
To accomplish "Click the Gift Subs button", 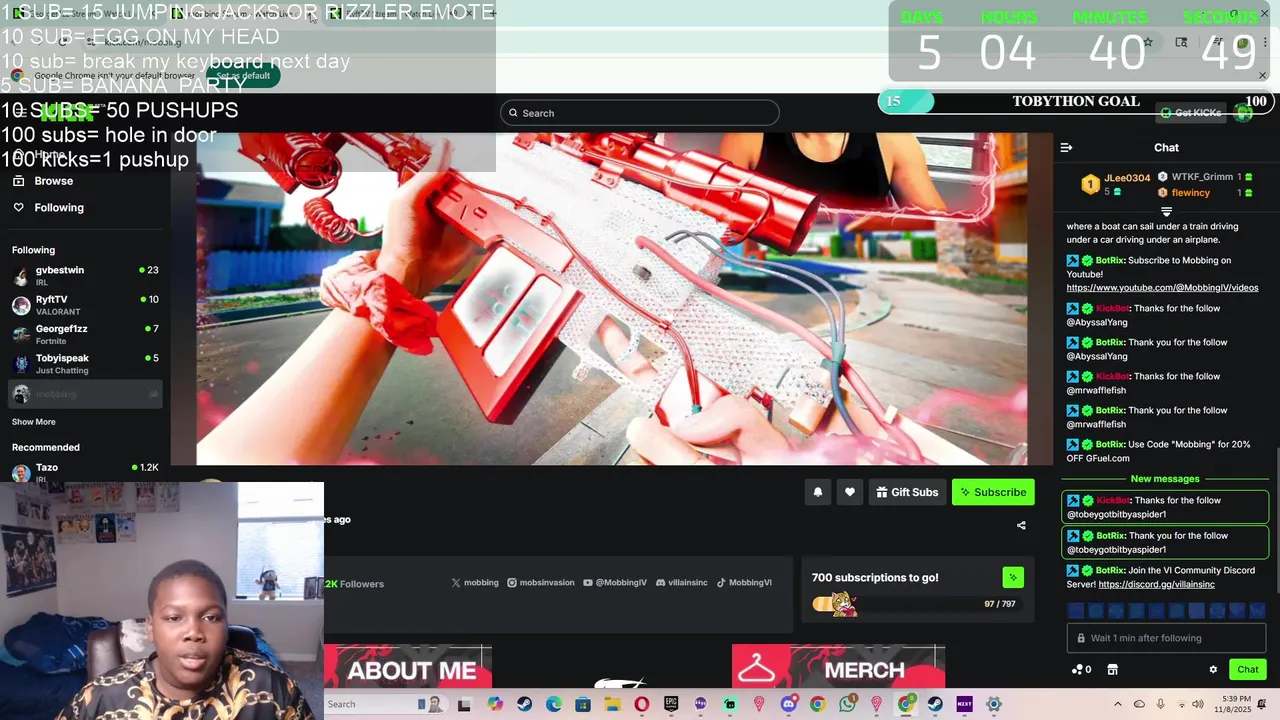I will (x=907, y=492).
